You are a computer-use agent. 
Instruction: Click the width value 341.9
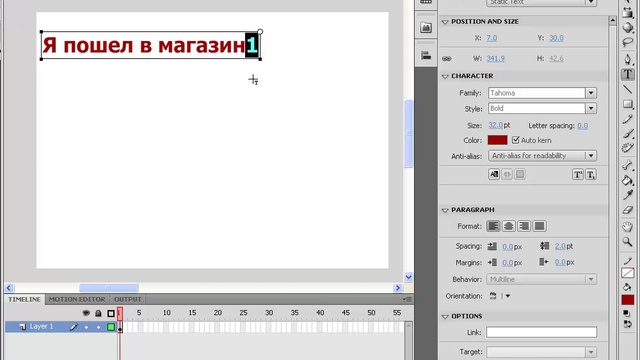click(496, 59)
